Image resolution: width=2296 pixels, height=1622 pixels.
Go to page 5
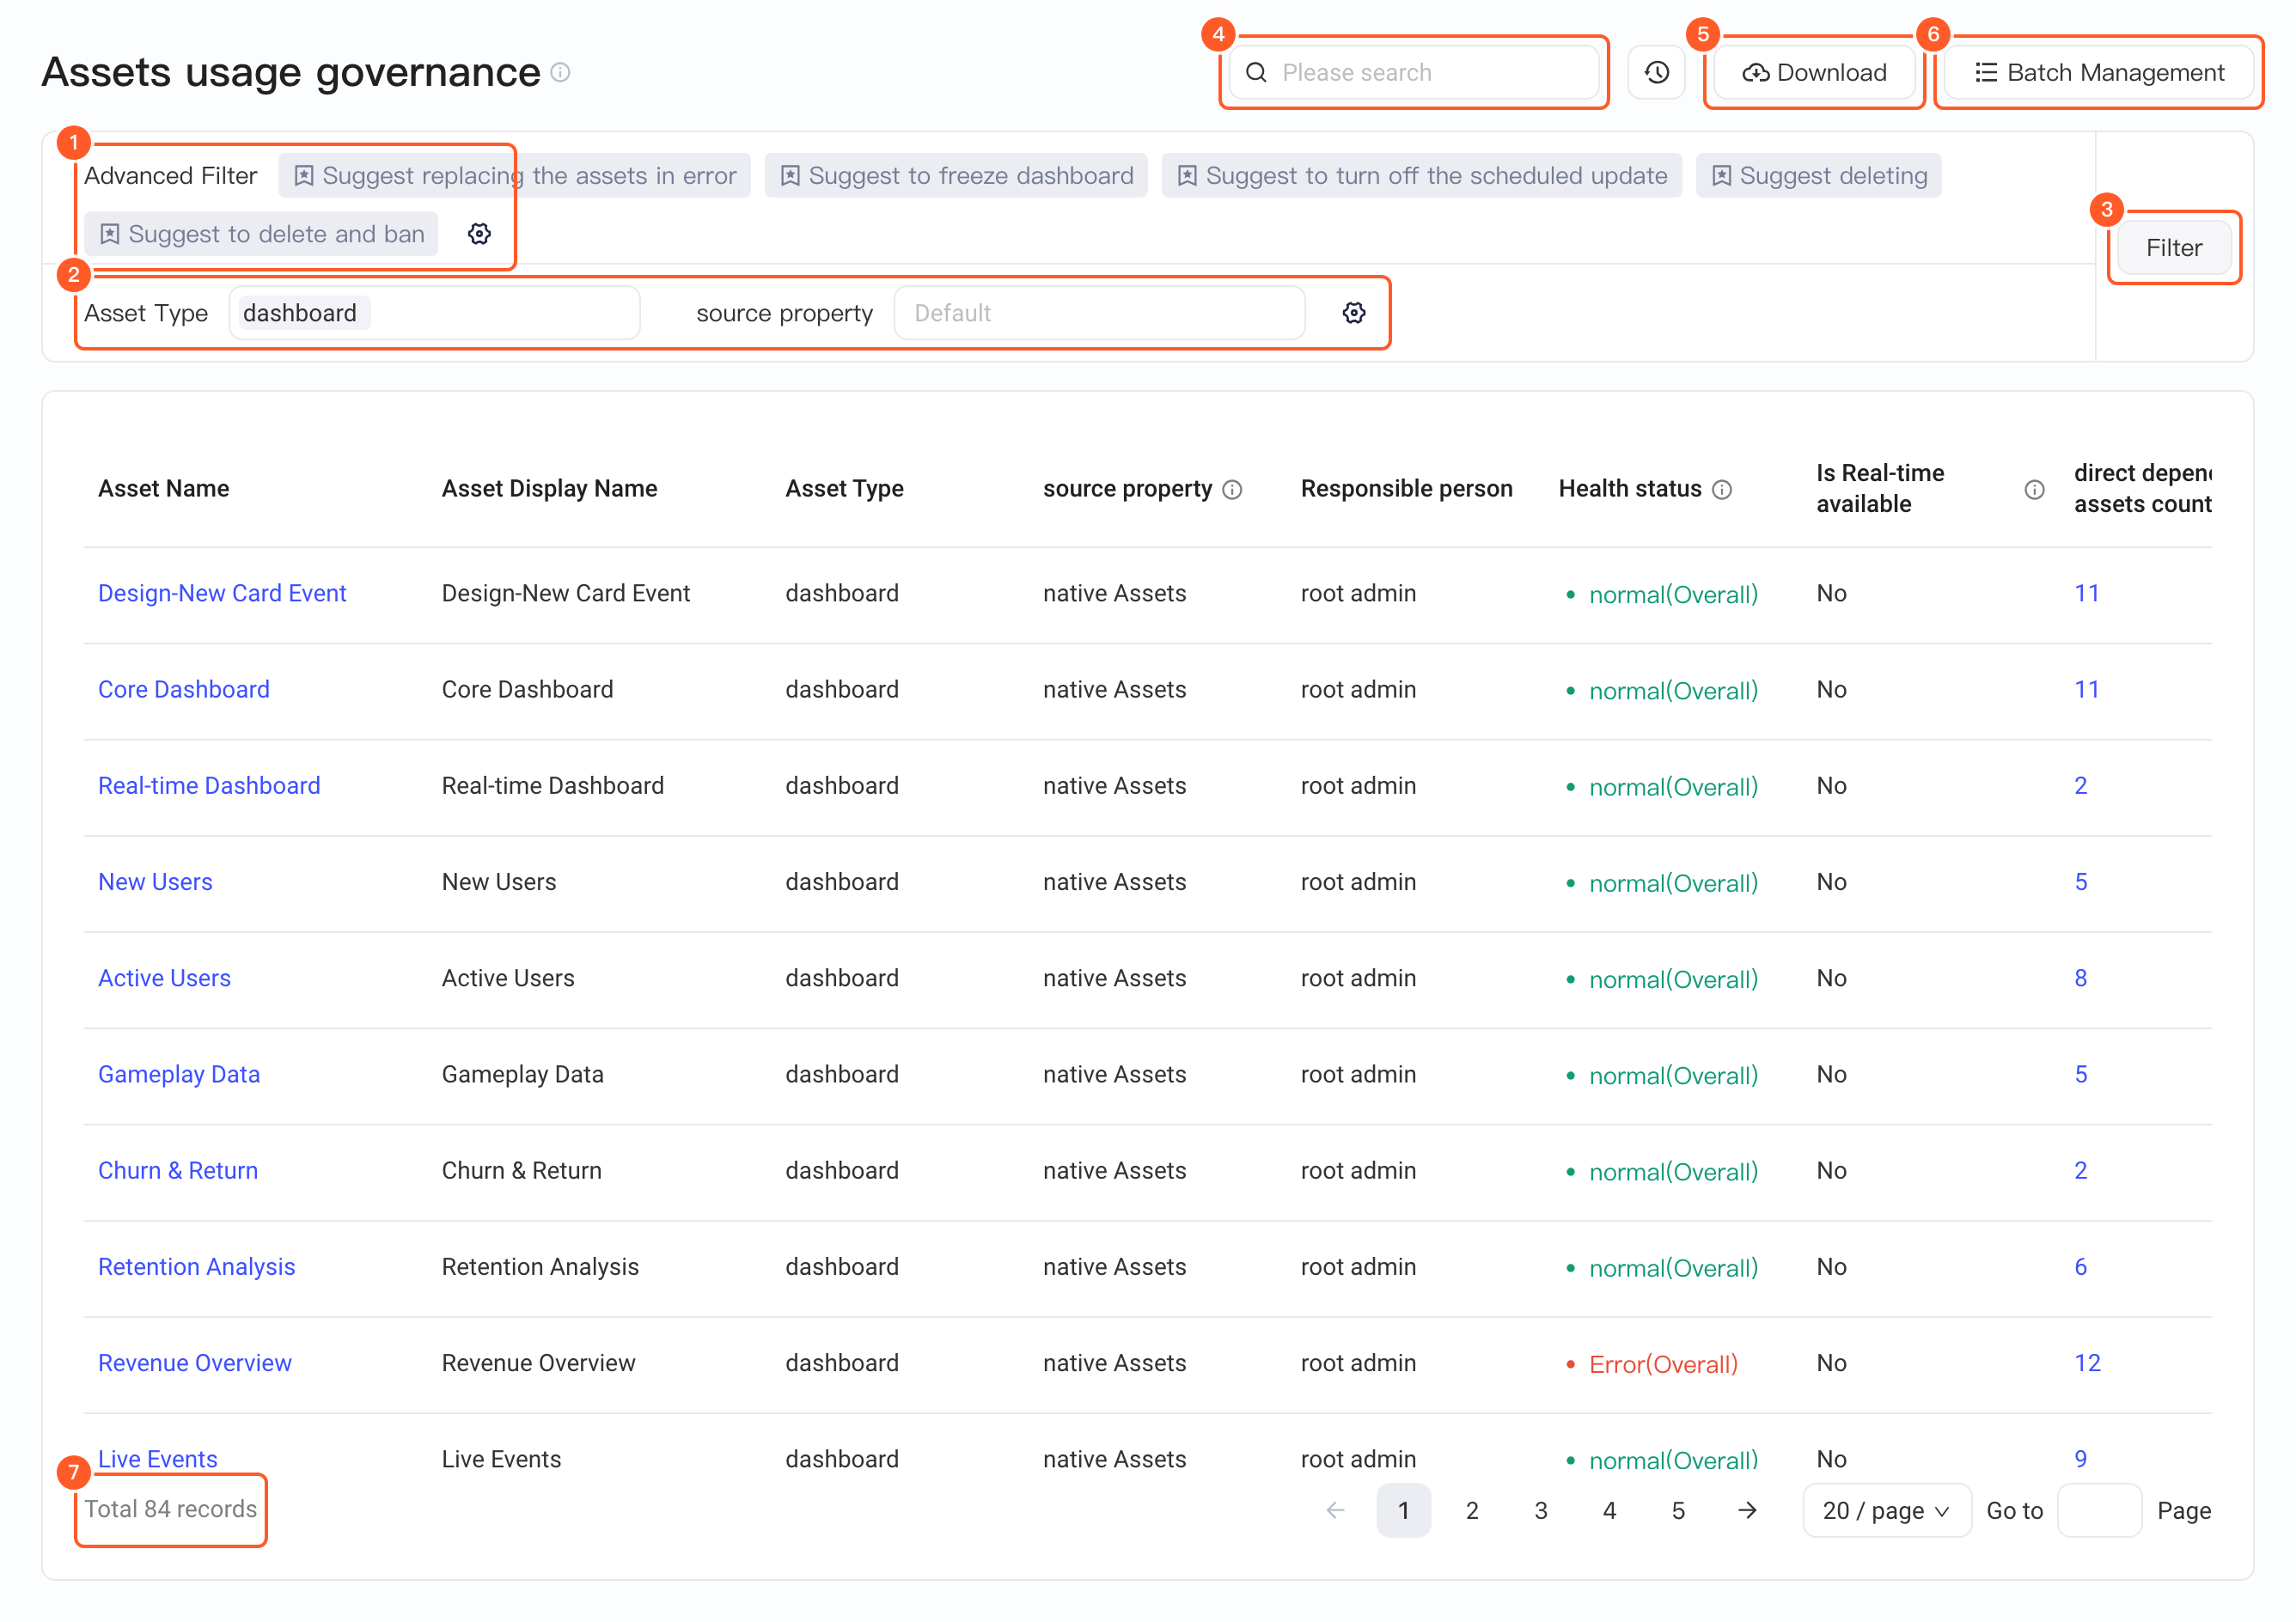point(1678,1510)
